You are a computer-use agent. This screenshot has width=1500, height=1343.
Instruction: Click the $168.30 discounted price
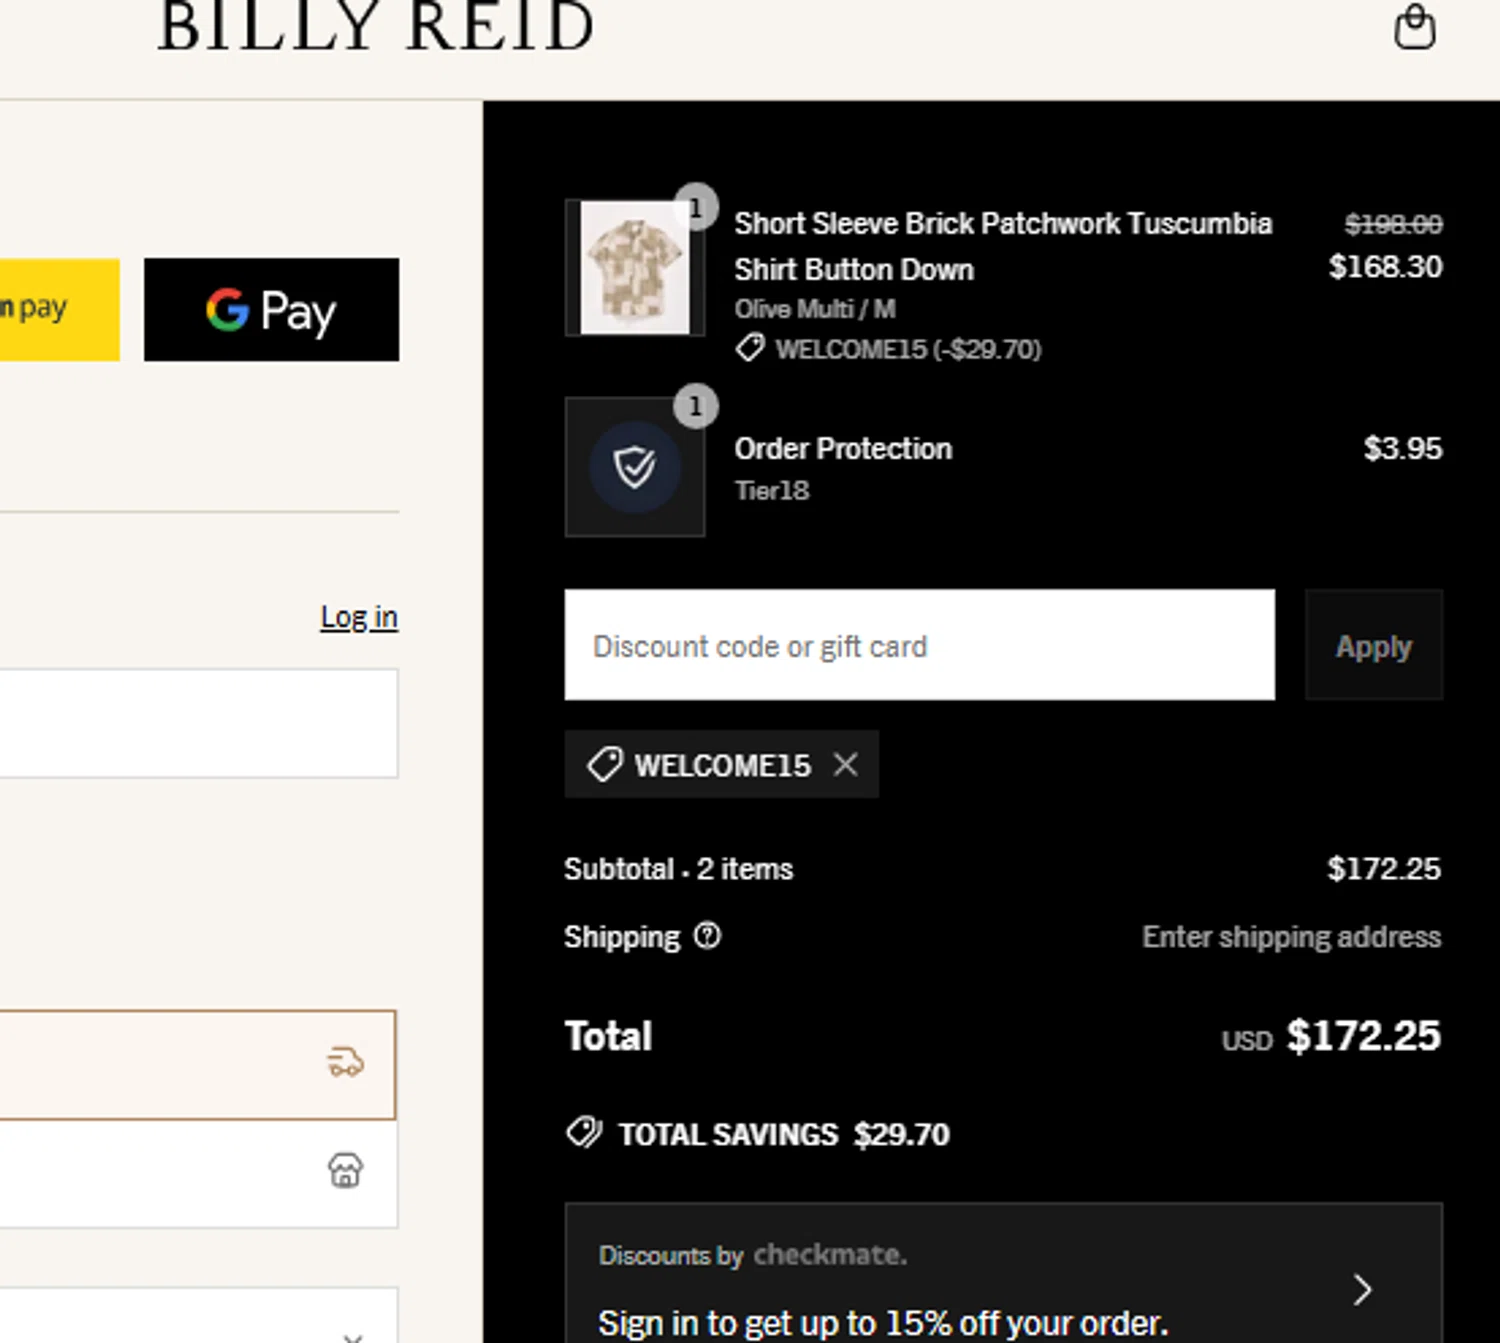(x=1385, y=267)
